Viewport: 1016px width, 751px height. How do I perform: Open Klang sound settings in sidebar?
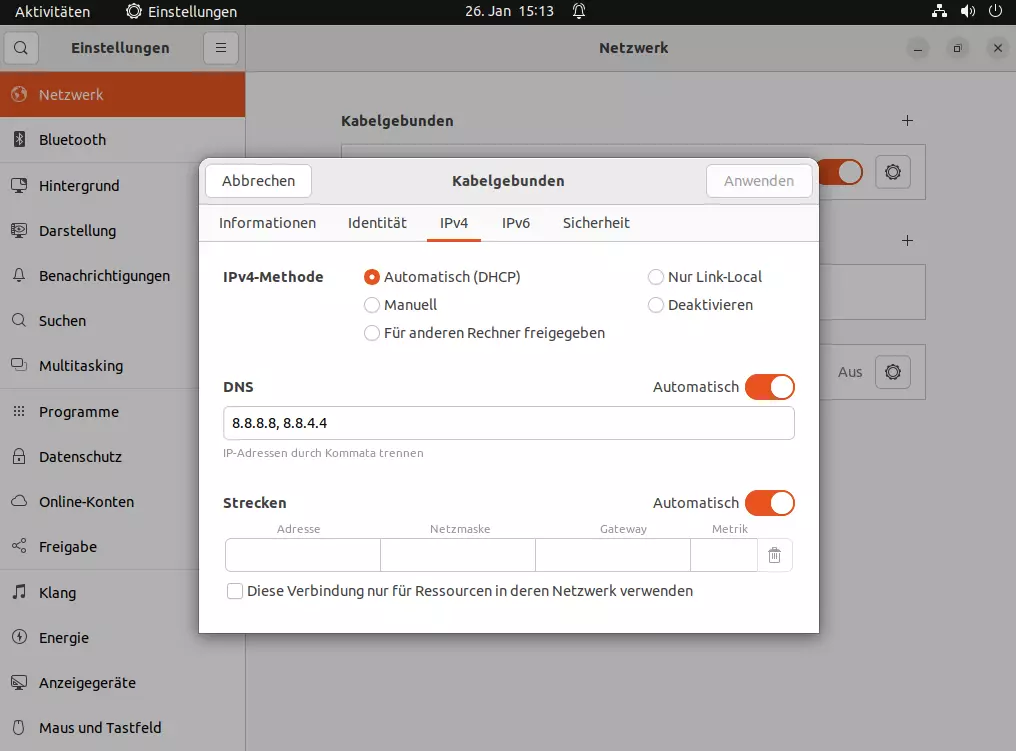click(57, 592)
